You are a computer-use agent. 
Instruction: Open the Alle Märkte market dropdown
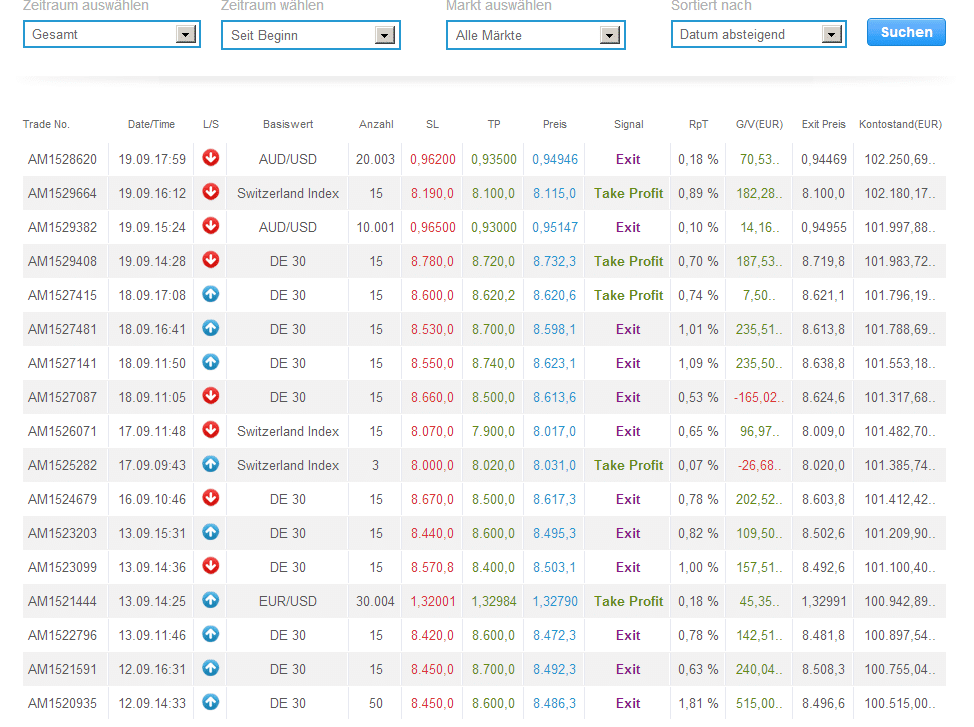click(535, 35)
